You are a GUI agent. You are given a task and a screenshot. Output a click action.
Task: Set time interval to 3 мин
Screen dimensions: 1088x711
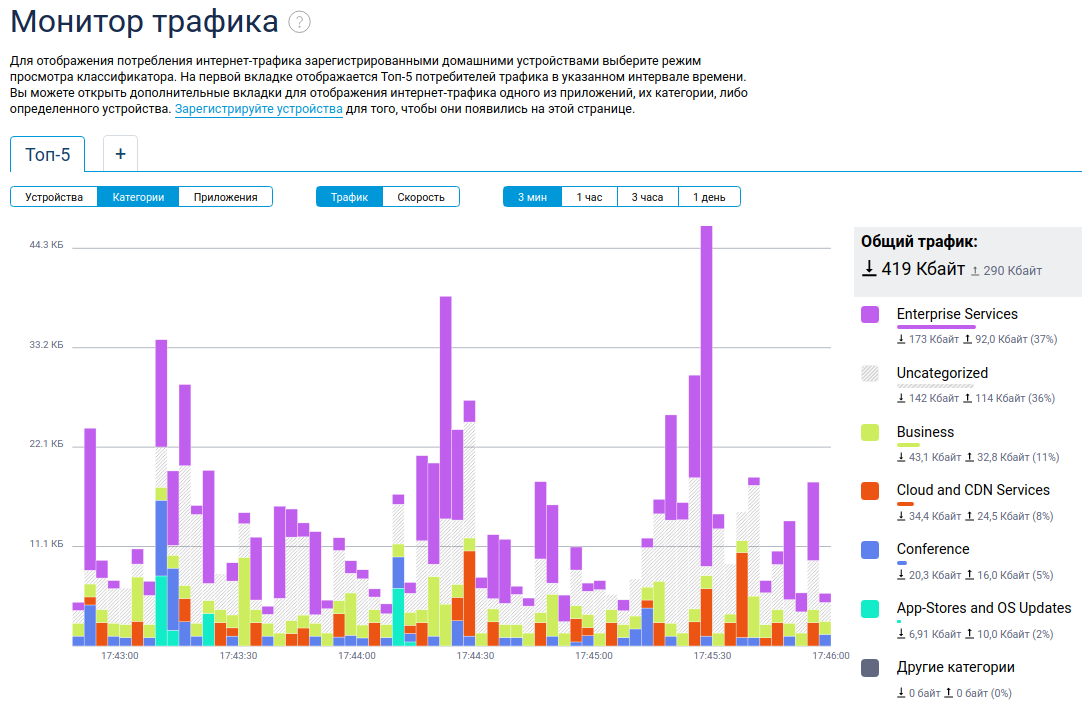[532, 197]
